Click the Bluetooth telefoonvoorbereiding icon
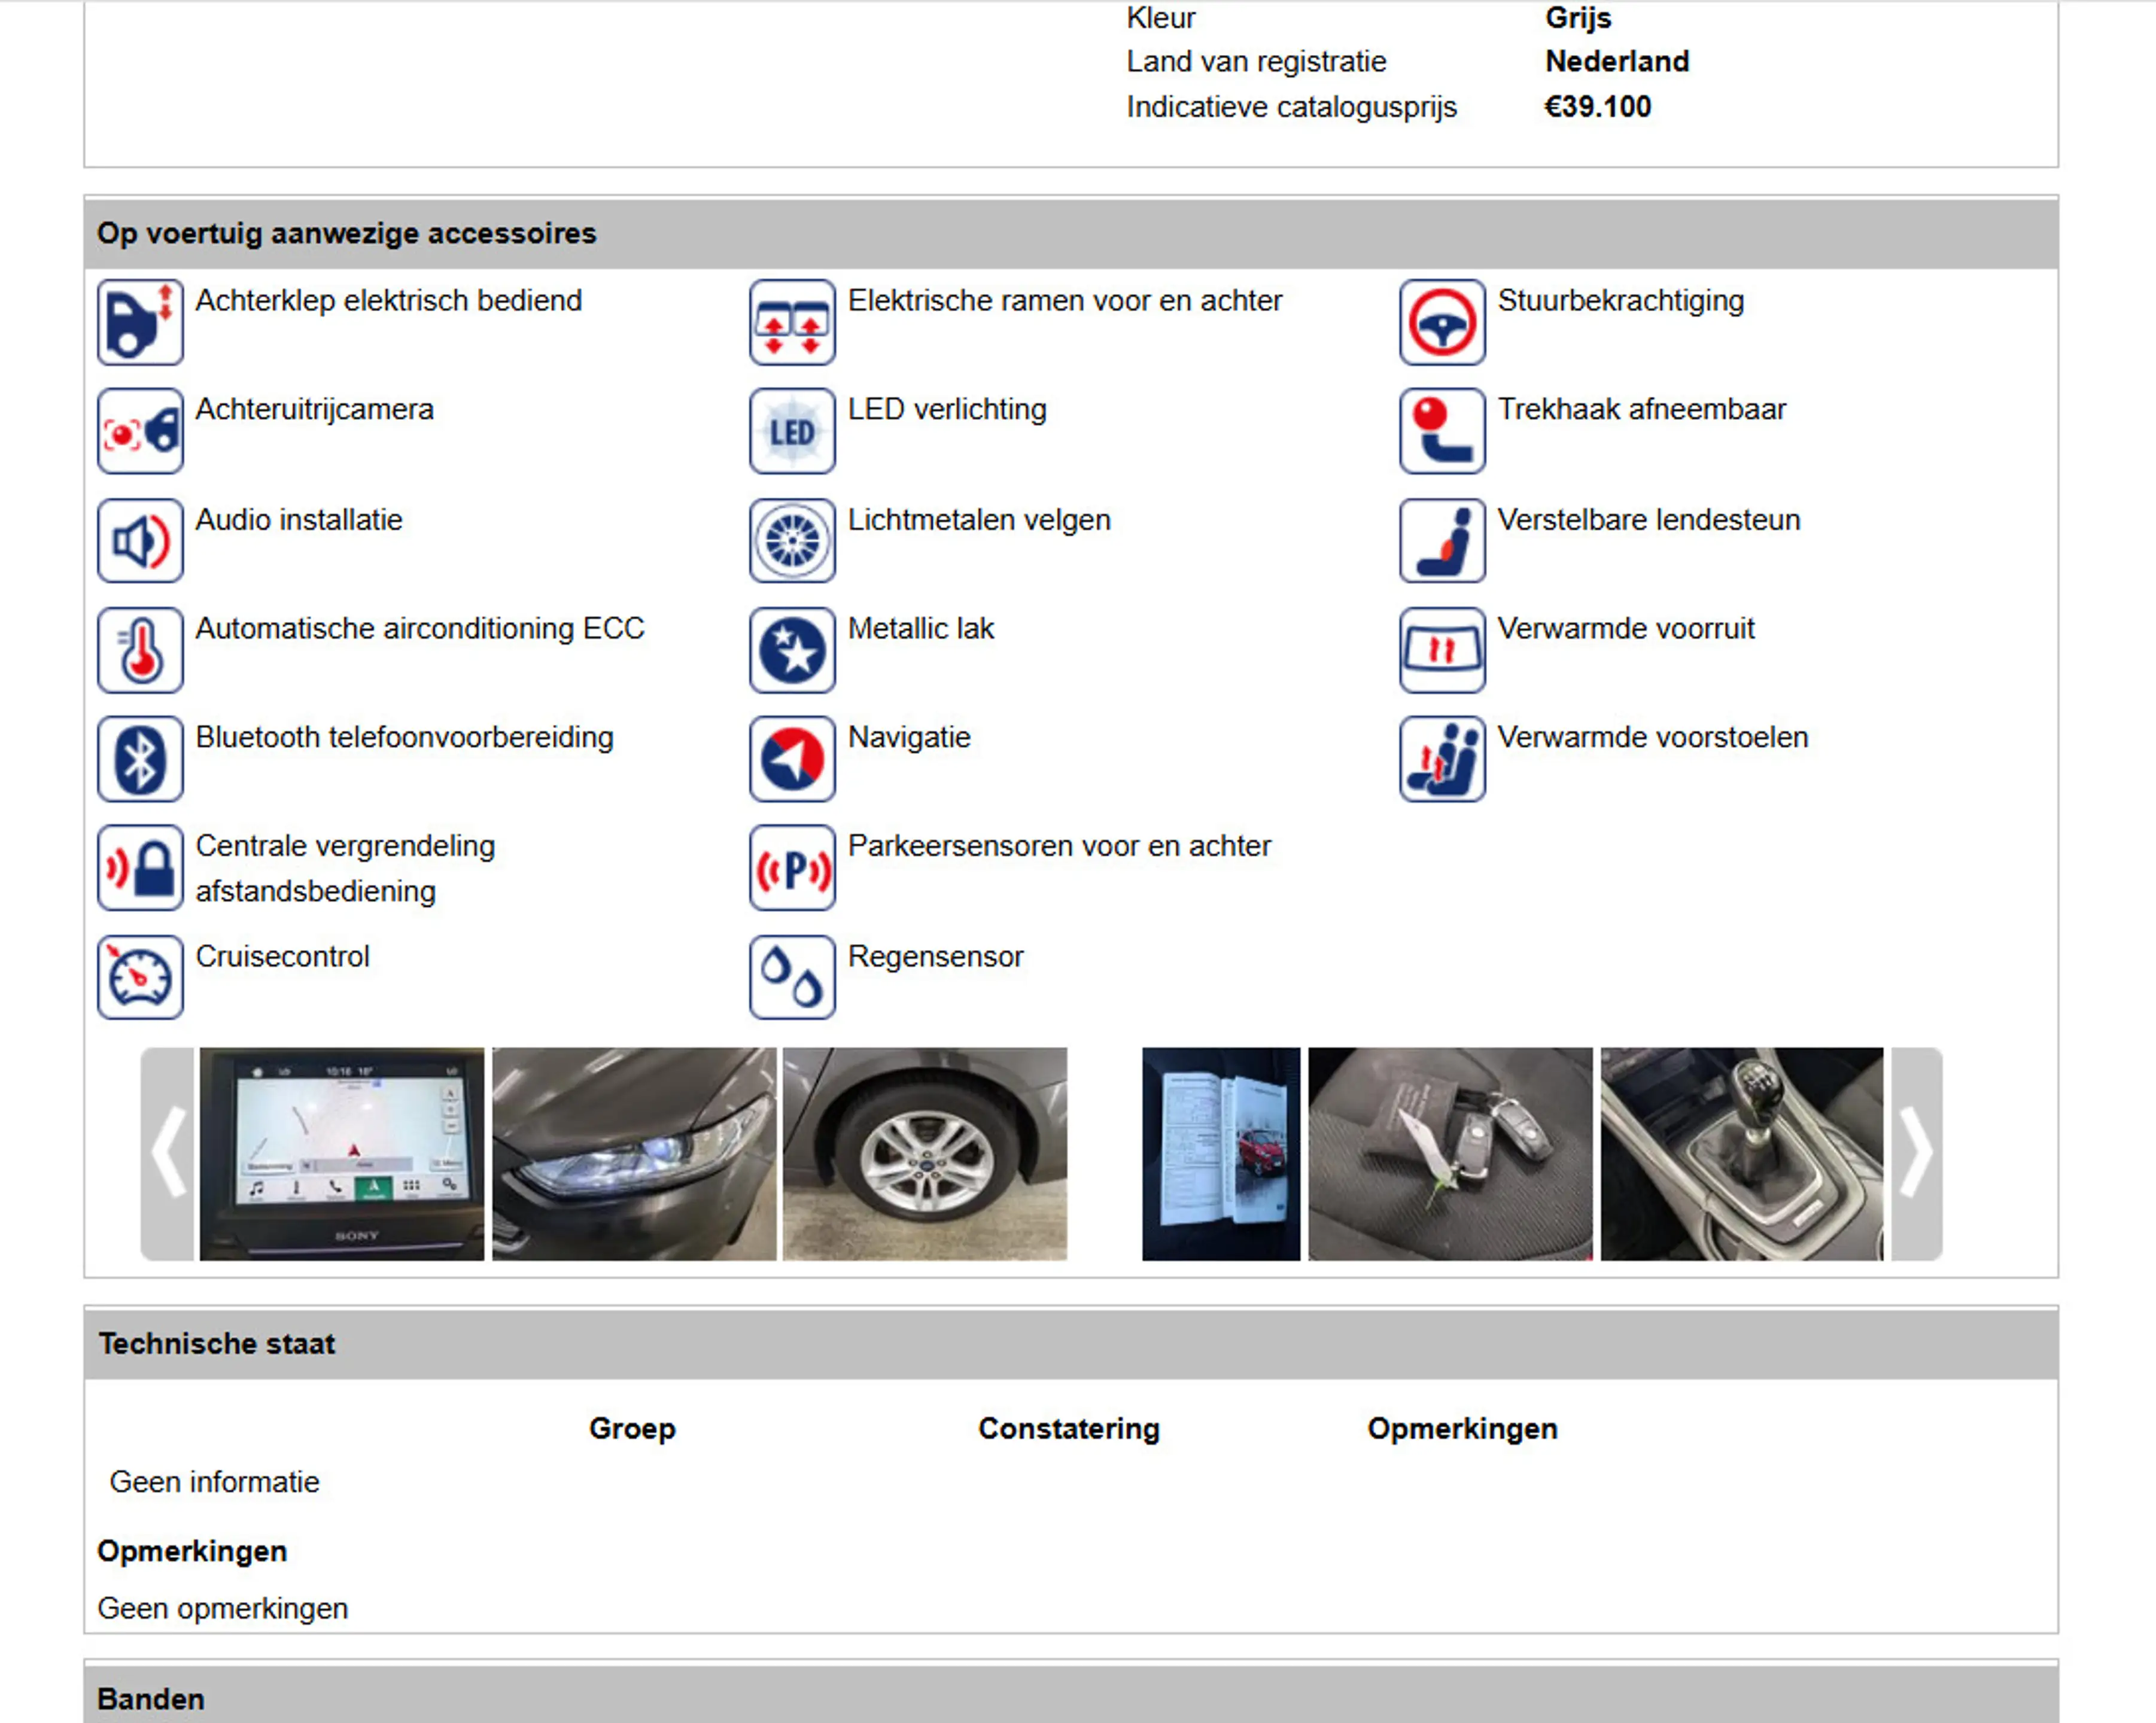This screenshot has width=2156, height=1723. [140, 759]
